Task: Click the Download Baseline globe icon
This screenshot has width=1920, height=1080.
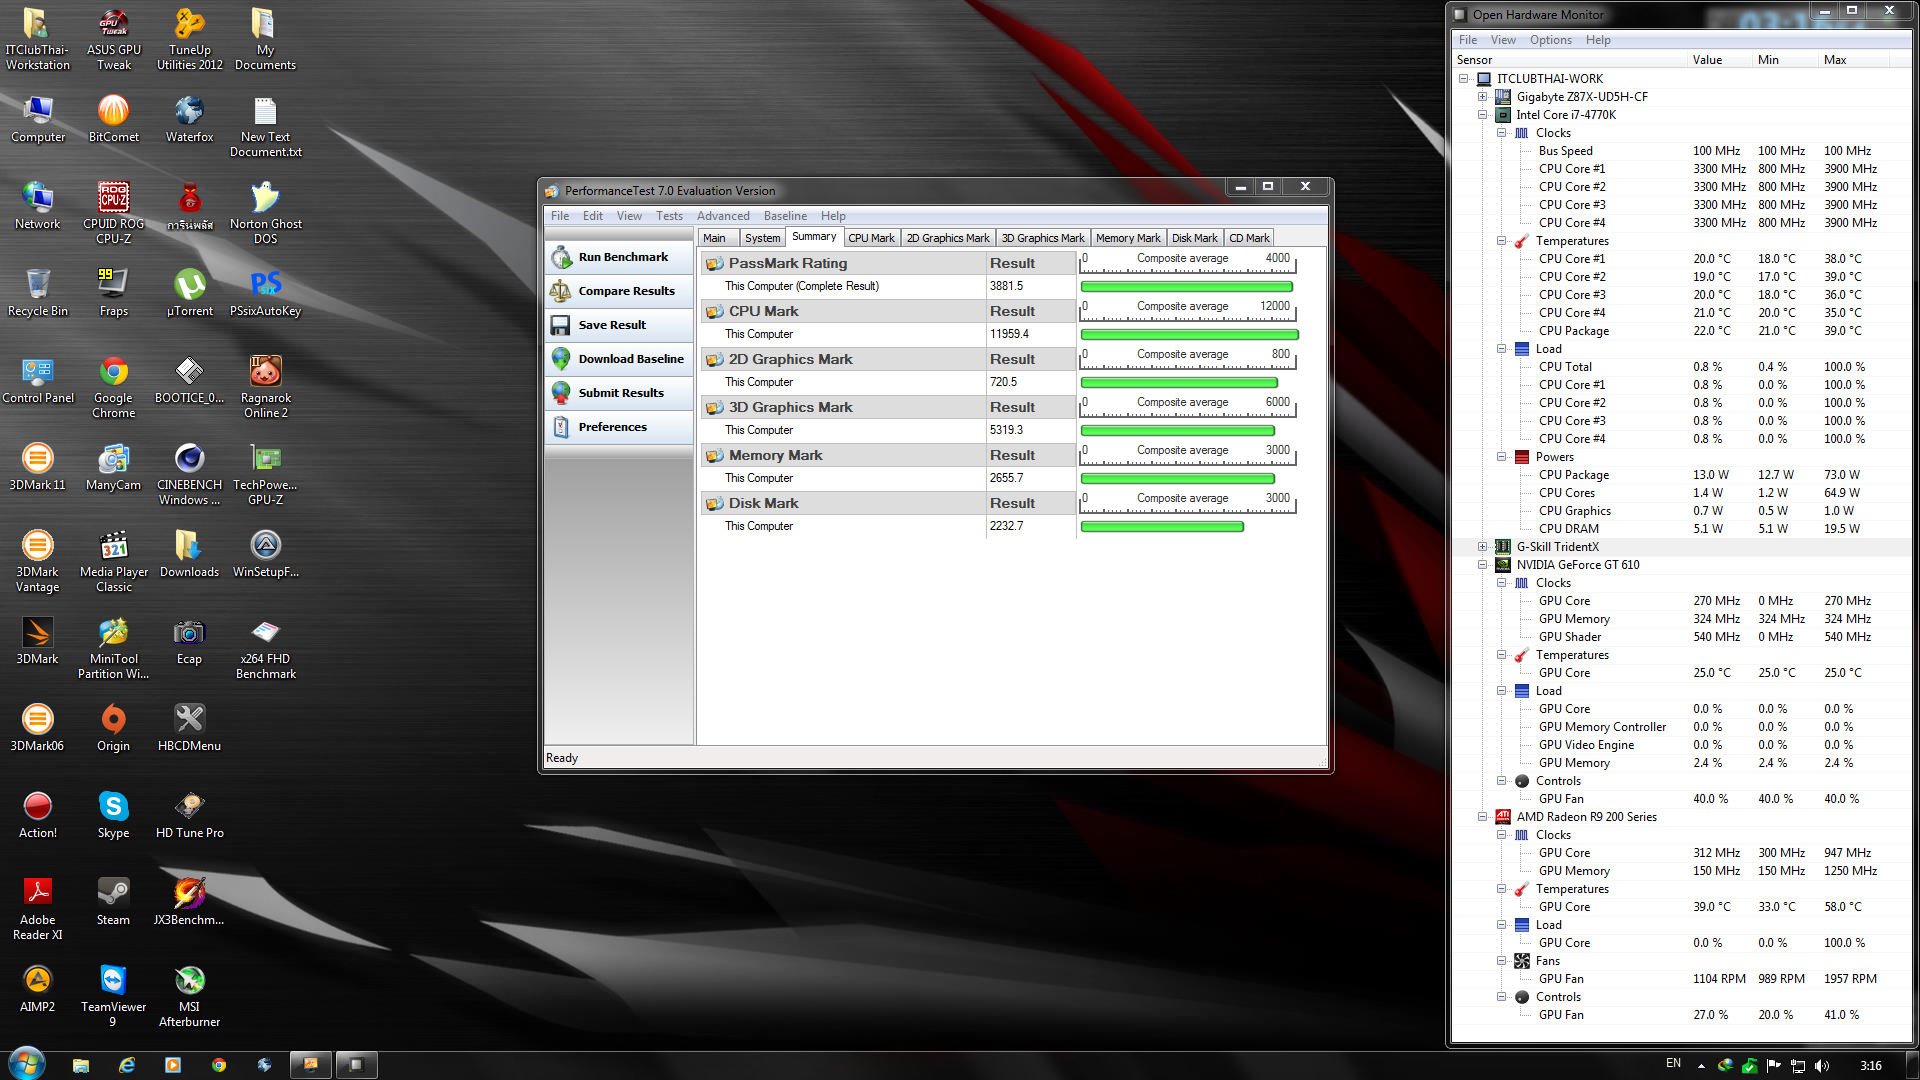Action: [x=561, y=359]
